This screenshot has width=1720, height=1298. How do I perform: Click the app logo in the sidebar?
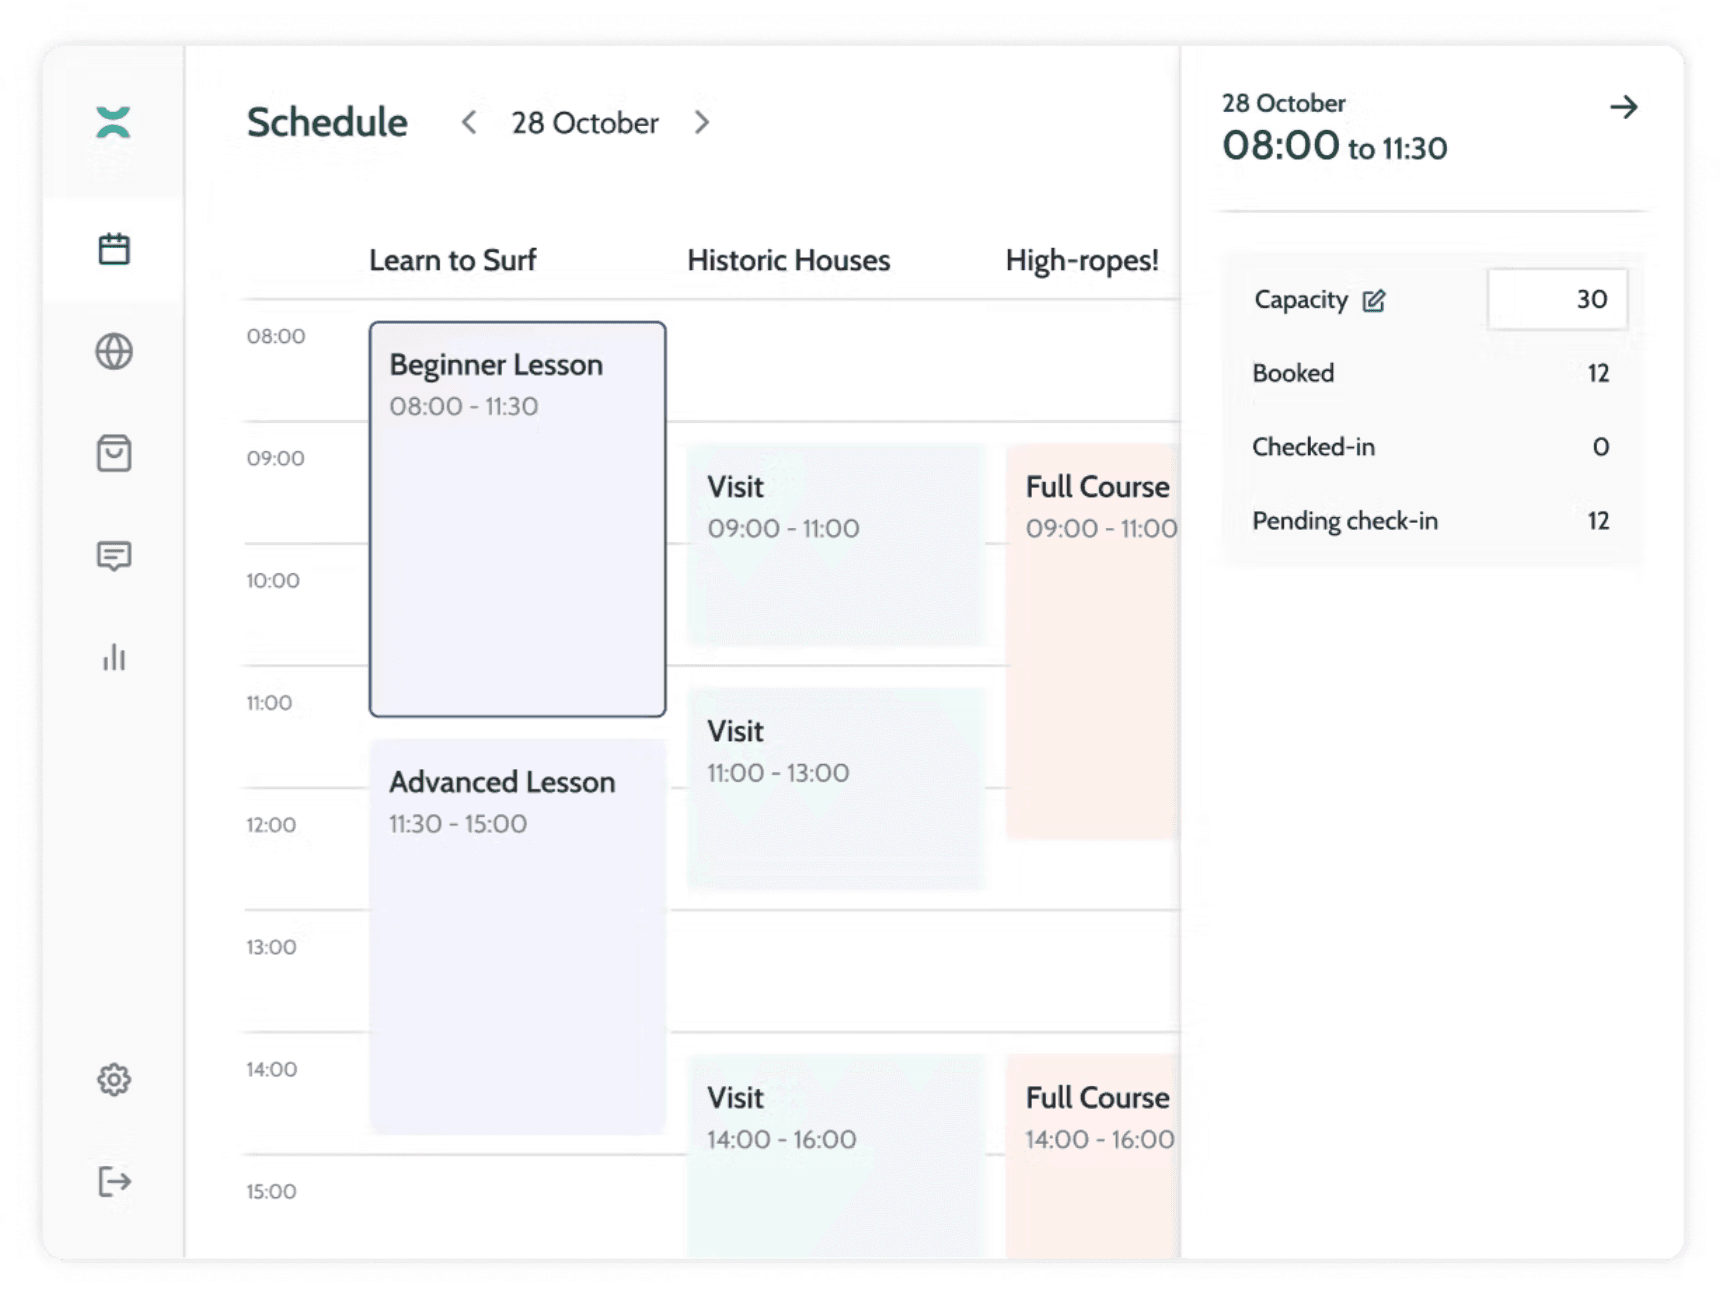[x=113, y=122]
